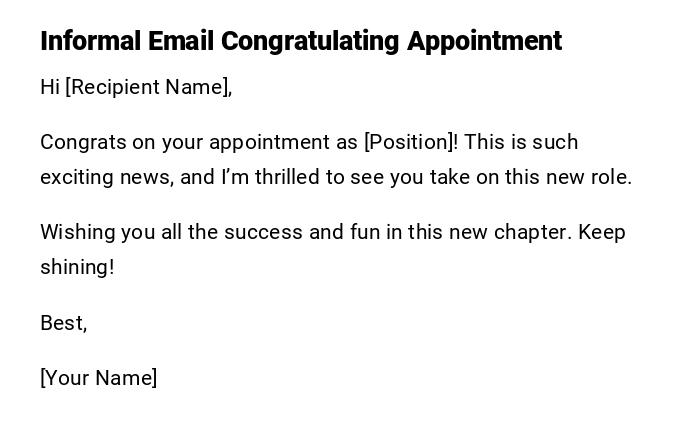Image resolution: width=700 pixels, height=440 pixels.
Task: Click the word "Informal" in the title
Action: (x=91, y=41)
